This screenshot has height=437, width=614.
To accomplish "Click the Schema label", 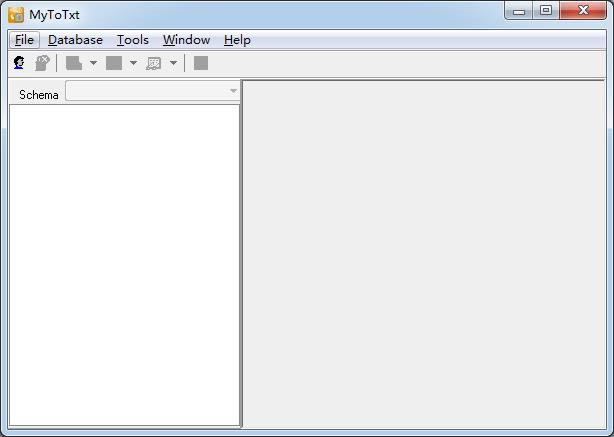I will pyautogui.click(x=39, y=95).
